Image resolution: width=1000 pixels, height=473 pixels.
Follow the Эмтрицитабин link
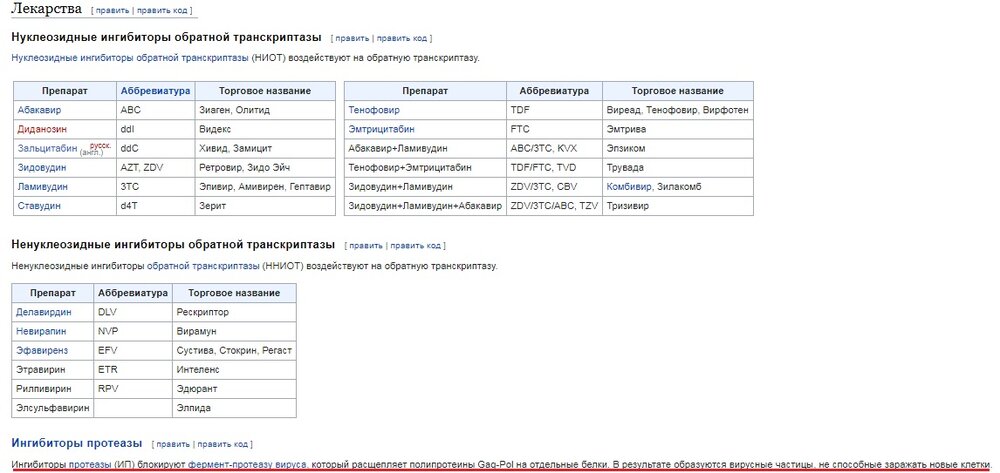click(381, 129)
